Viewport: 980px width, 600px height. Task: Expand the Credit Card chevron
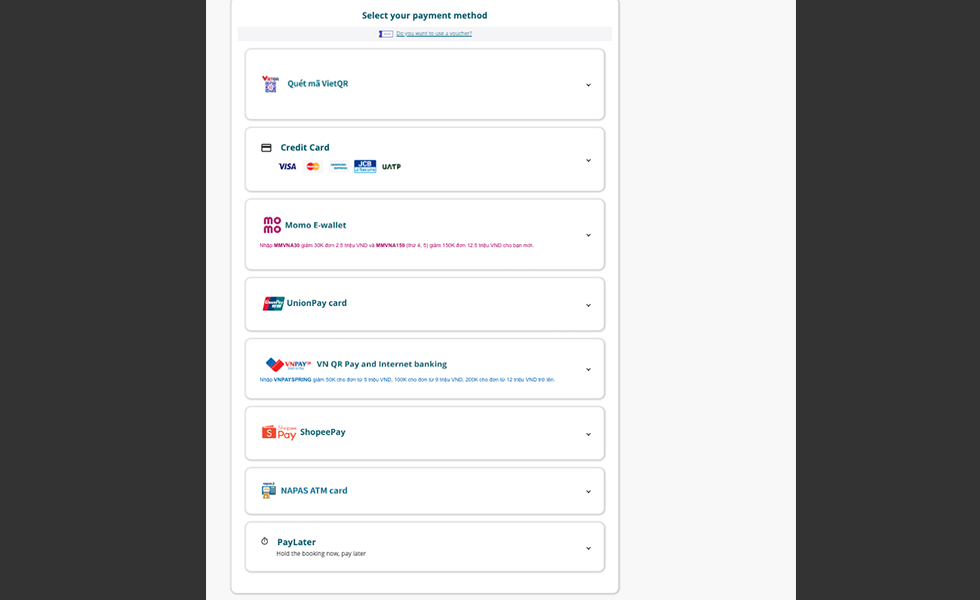click(588, 160)
